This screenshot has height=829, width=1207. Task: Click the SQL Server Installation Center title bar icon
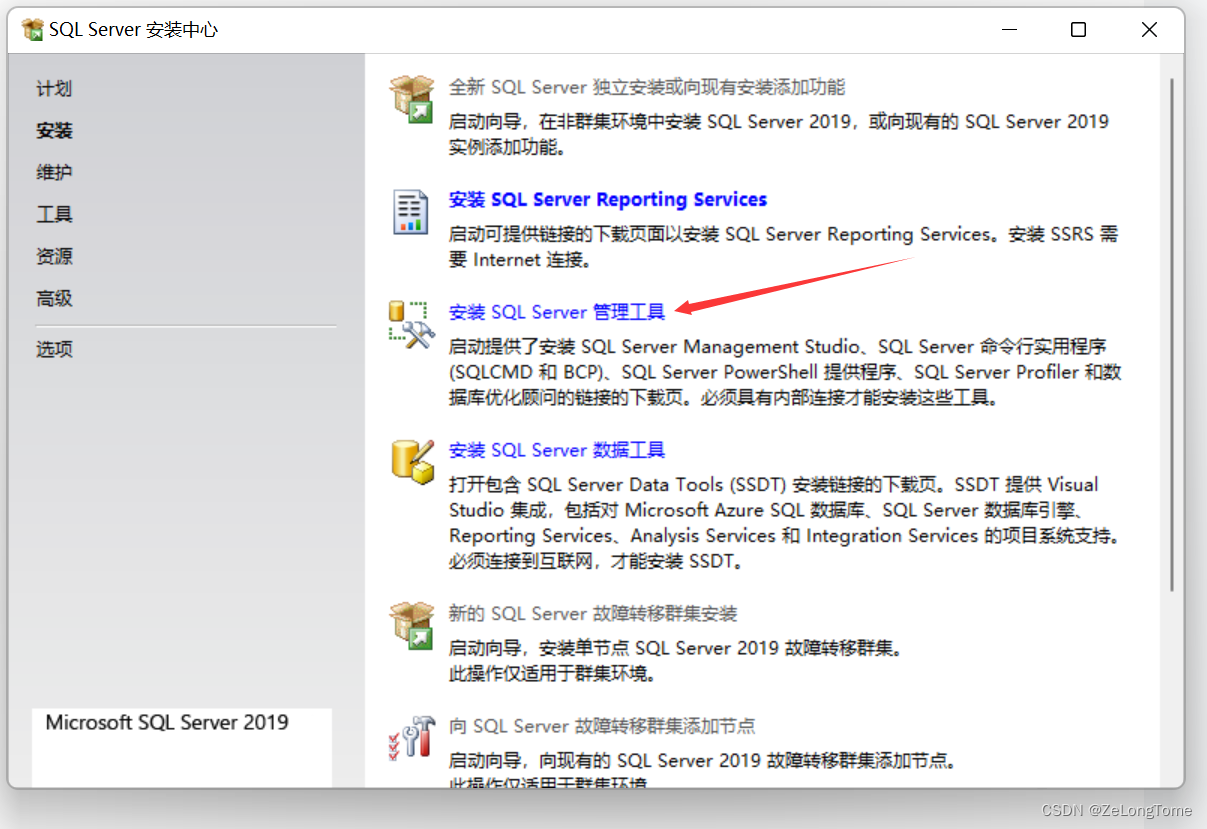32,29
